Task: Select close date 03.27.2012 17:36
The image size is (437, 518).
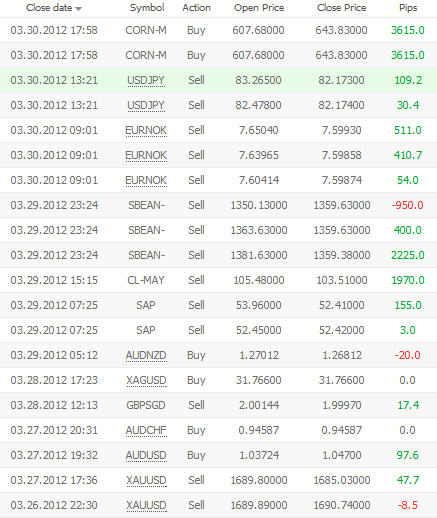Action: coord(54,480)
